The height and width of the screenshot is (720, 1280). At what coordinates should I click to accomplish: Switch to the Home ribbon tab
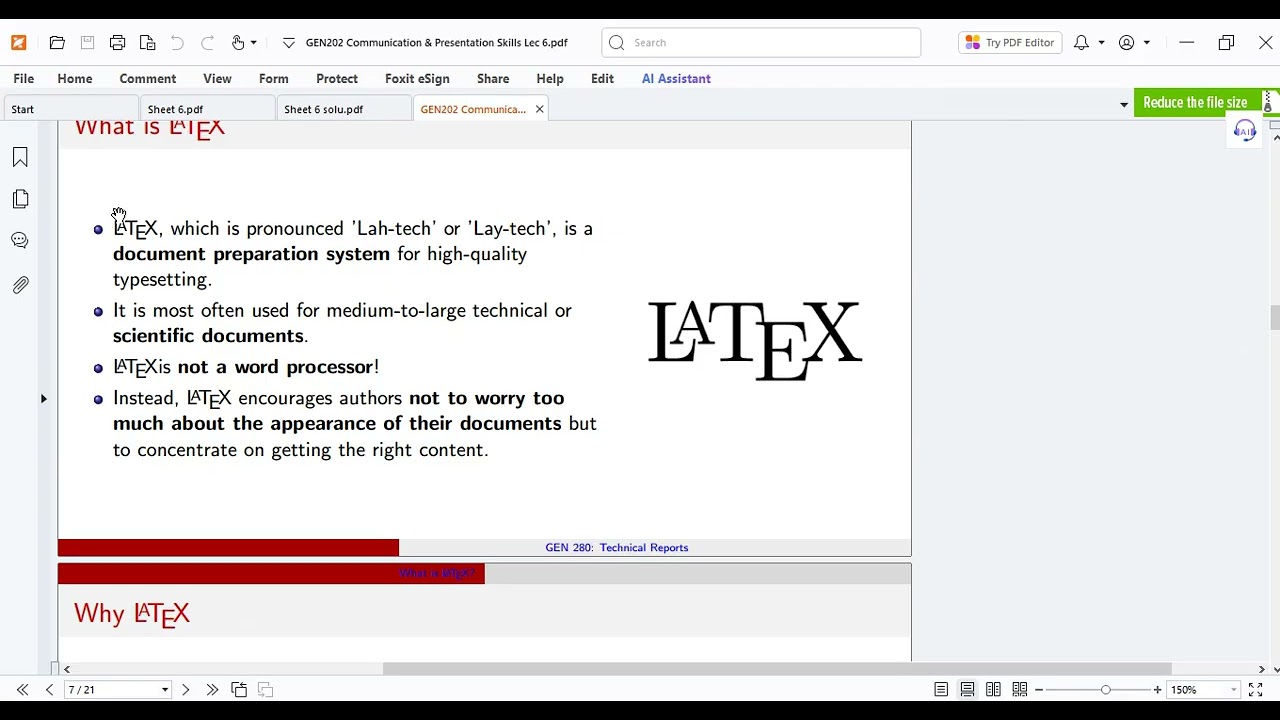pos(75,79)
